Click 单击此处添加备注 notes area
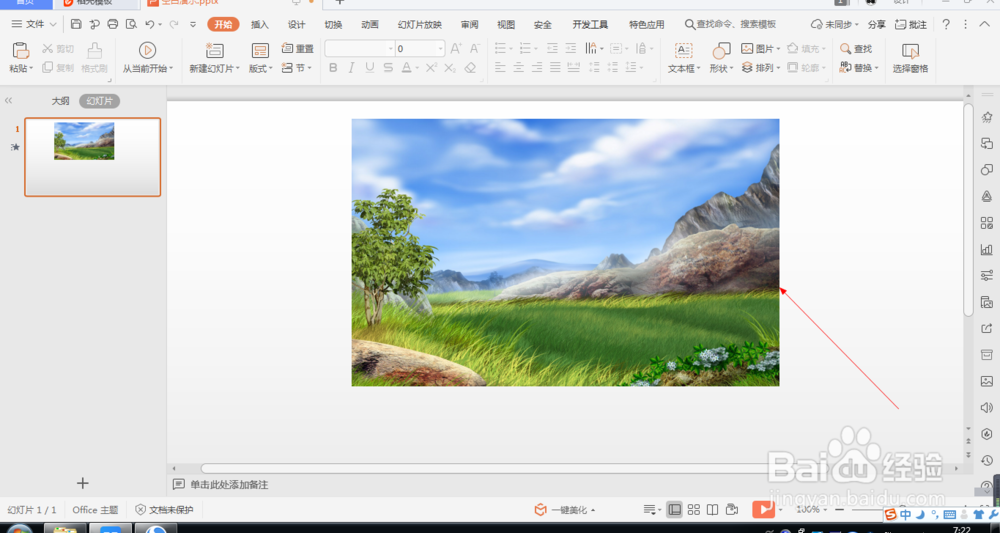This screenshot has width=1000, height=533. pyautogui.click(x=229, y=485)
